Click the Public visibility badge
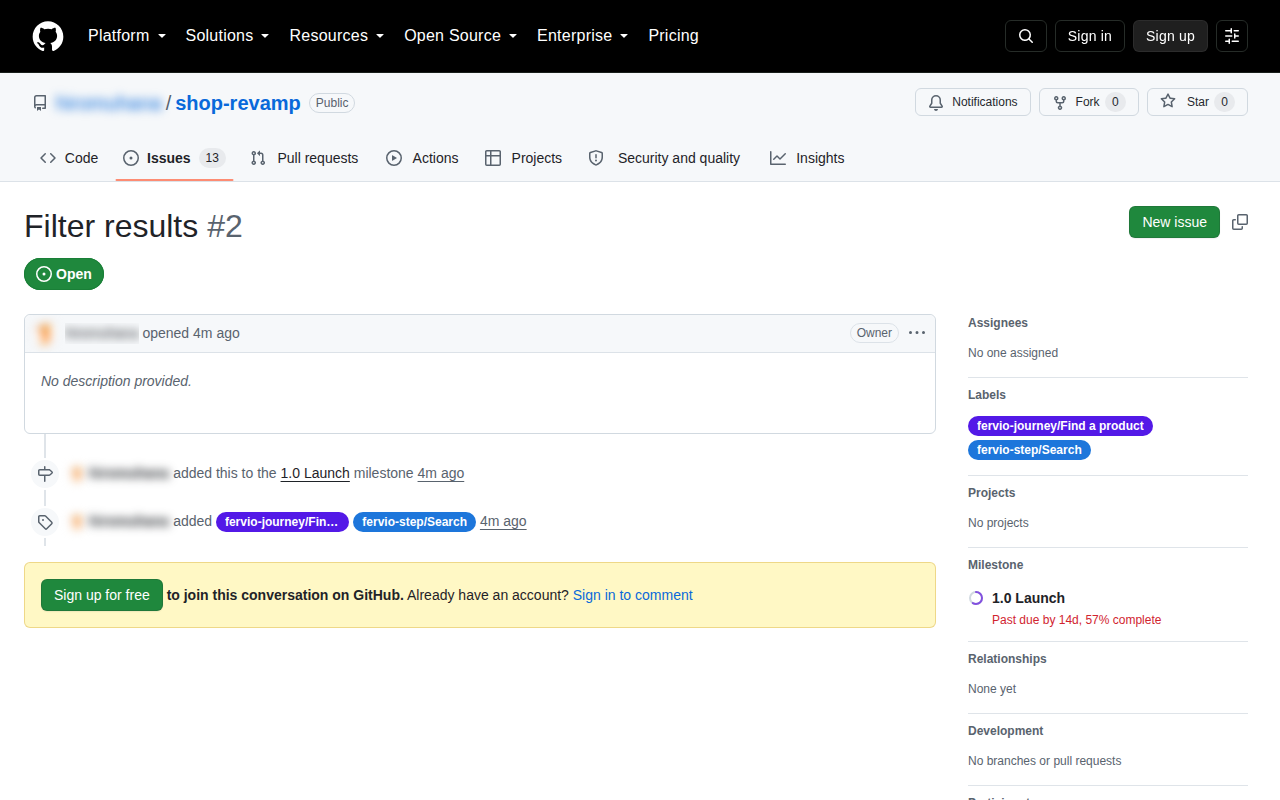The height and width of the screenshot is (800, 1280). [x=332, y=103]
